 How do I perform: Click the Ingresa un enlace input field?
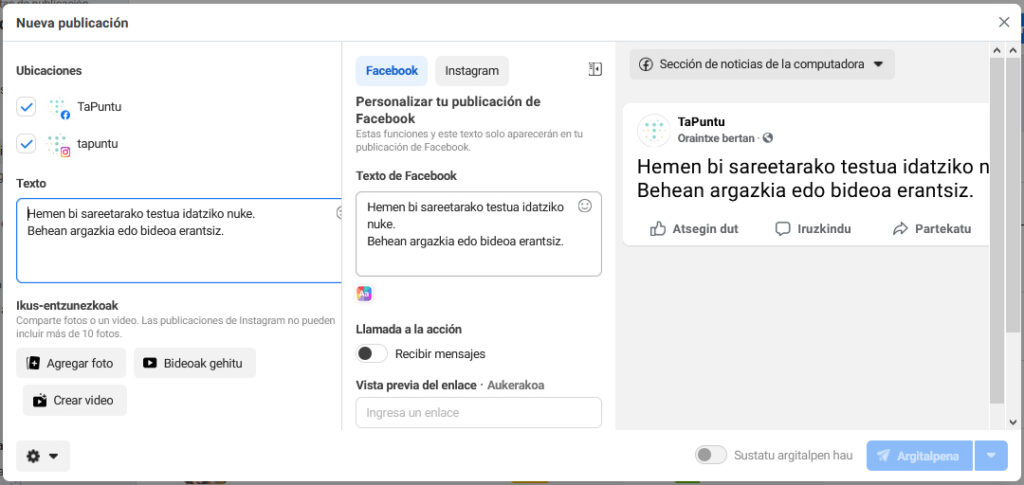pyautogui.click(x=479, y=413)
